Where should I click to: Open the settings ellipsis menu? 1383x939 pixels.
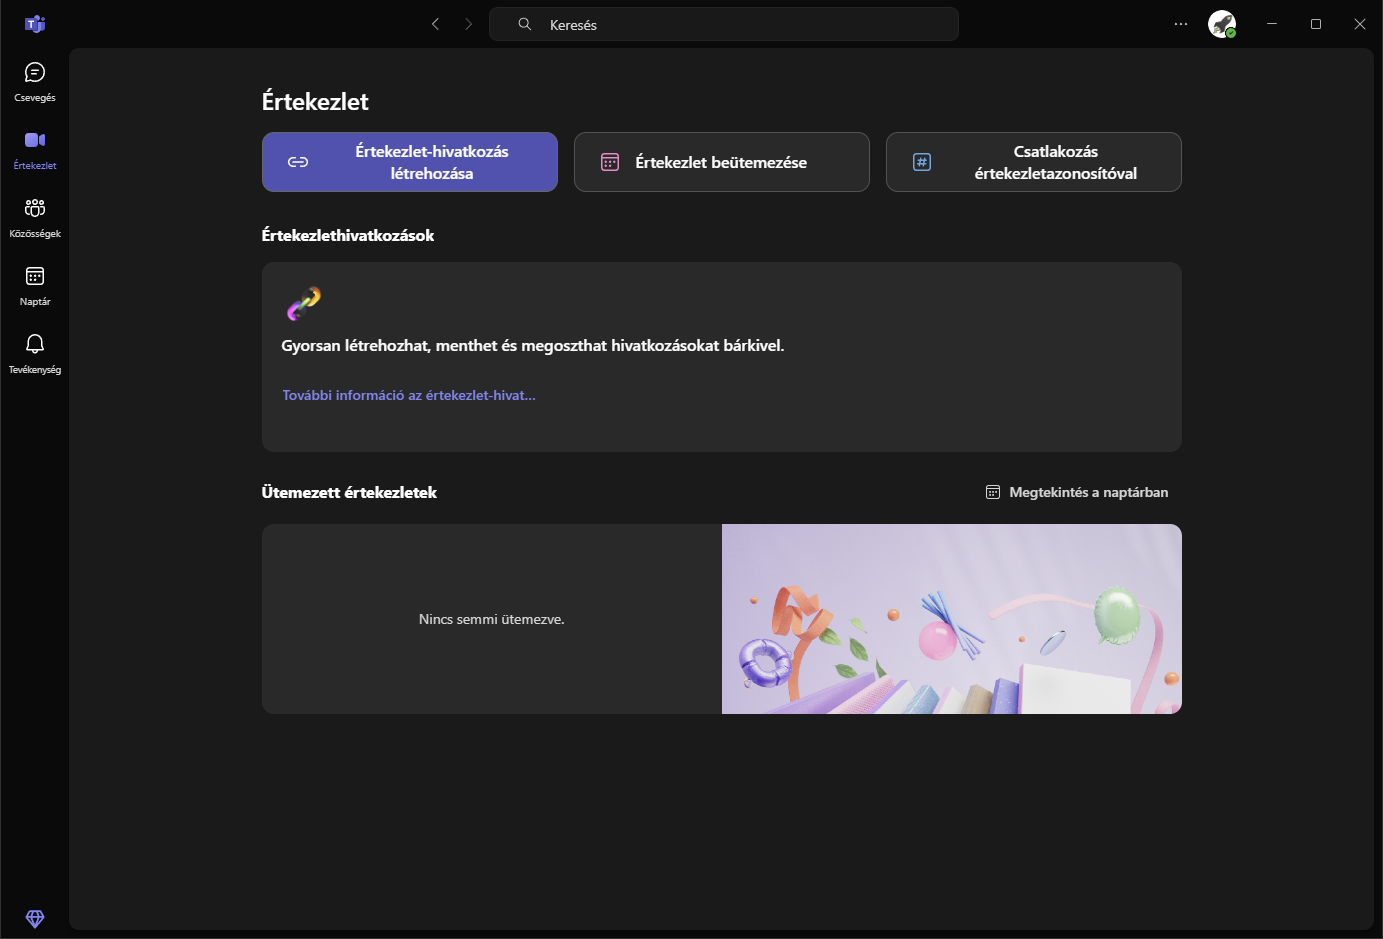click(1181, 24)
